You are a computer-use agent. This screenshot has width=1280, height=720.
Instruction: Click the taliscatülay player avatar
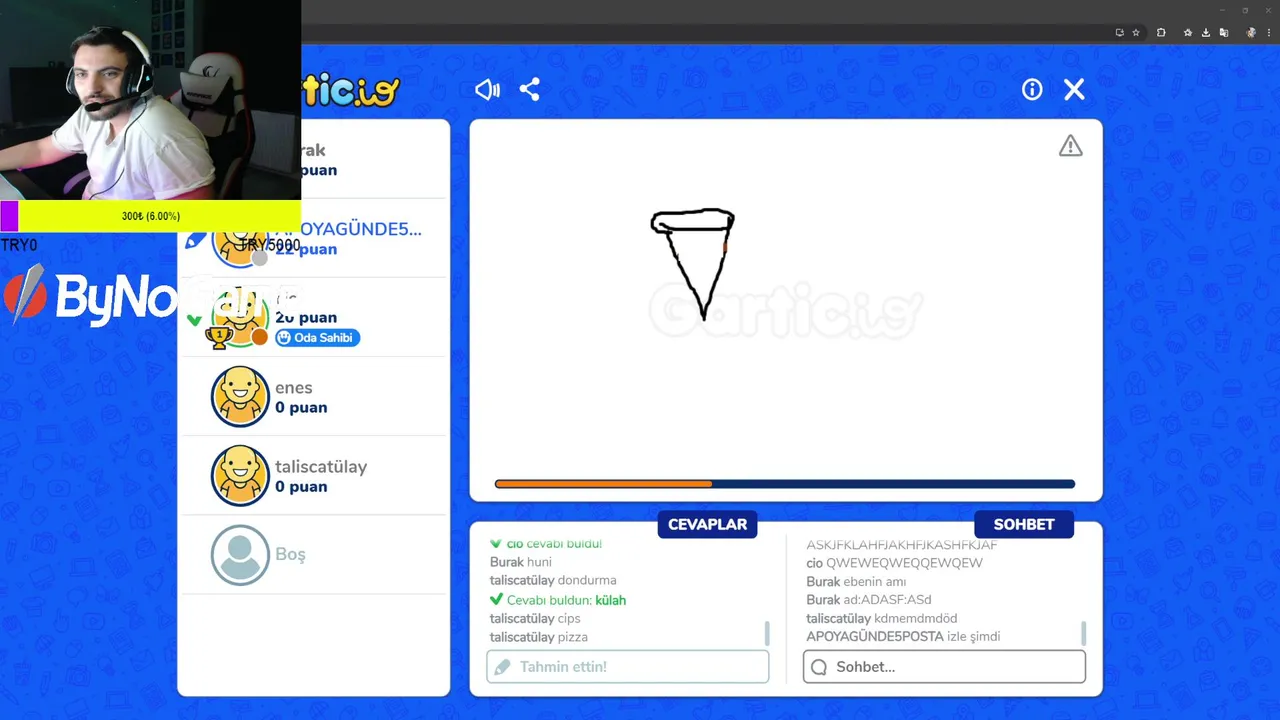click(x=240, y=476)
